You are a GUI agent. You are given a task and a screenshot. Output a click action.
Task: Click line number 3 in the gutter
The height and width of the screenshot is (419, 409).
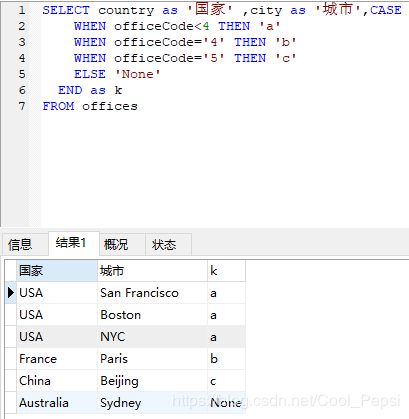pos(22,42)
